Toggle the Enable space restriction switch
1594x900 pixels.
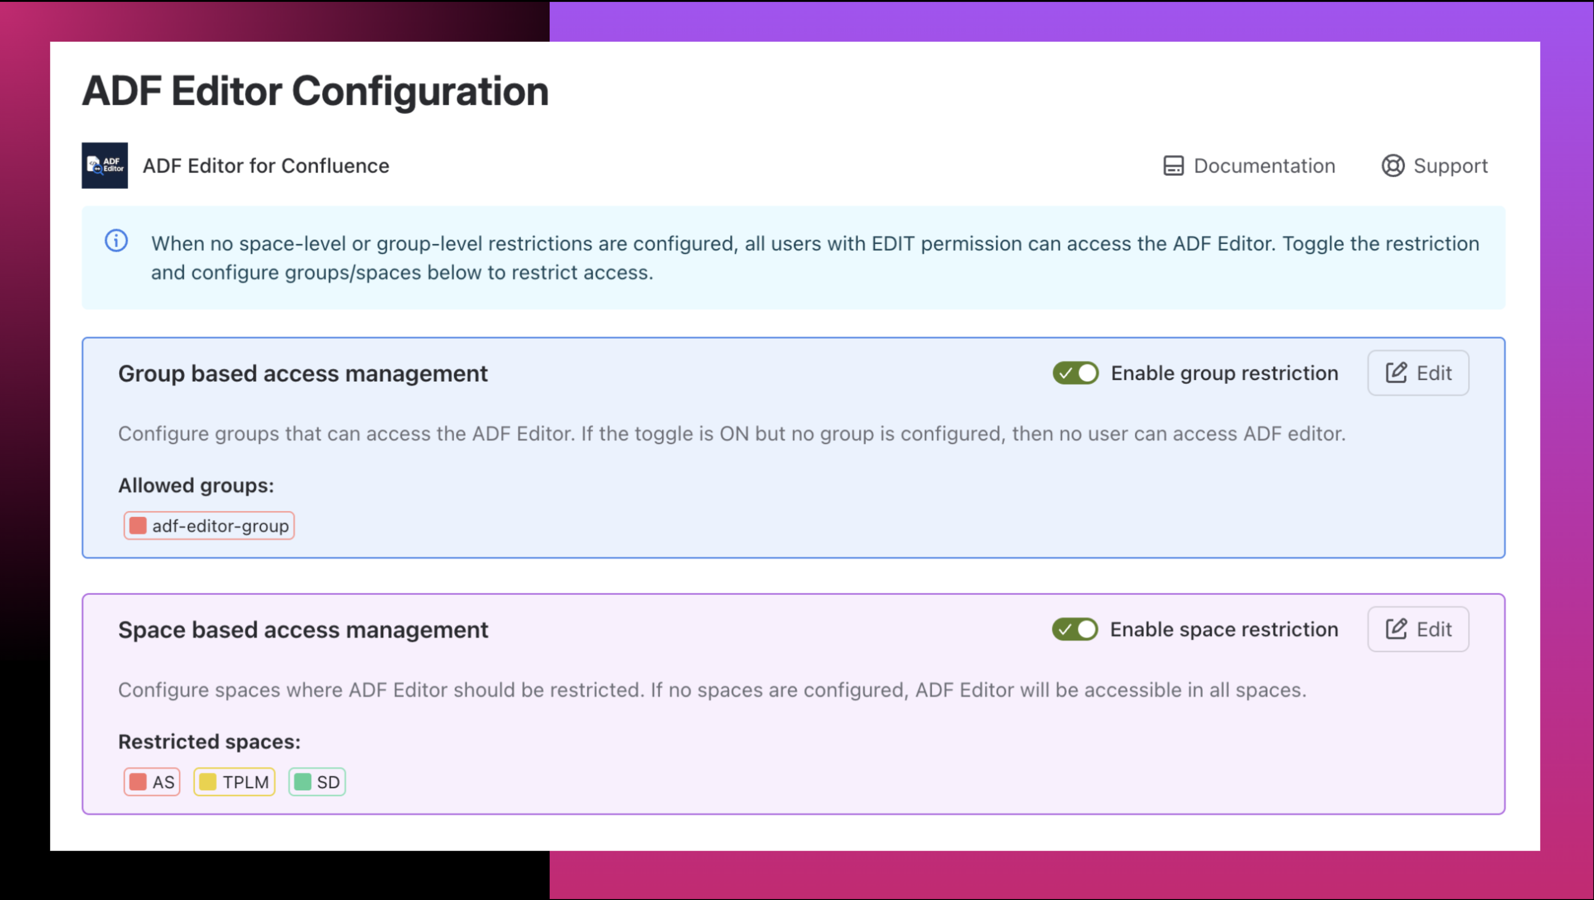[1075, 629]
